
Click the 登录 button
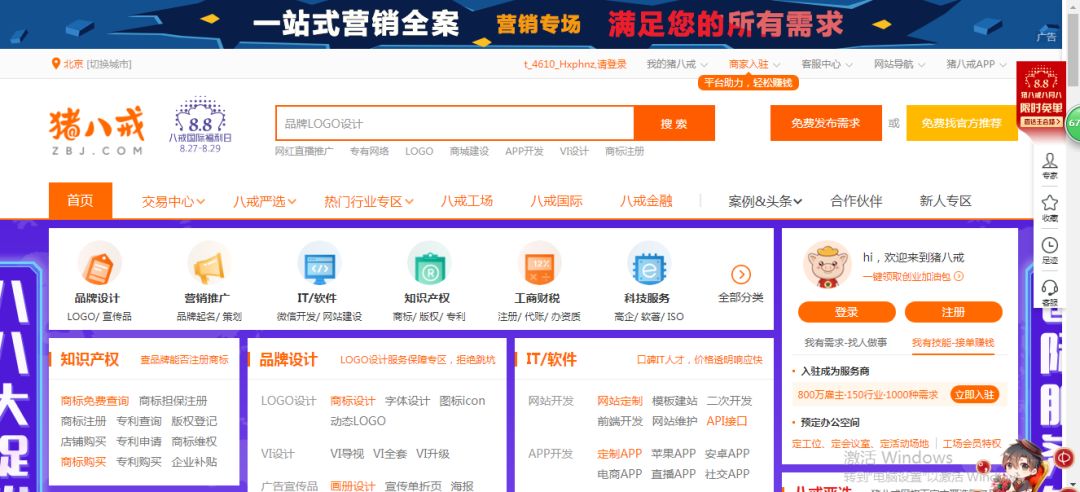point(847,312)
